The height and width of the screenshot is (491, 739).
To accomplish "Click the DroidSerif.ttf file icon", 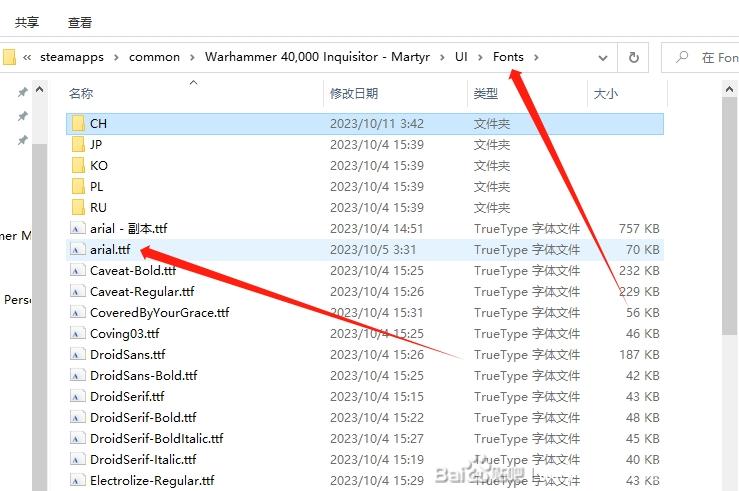I will point(77,396).
